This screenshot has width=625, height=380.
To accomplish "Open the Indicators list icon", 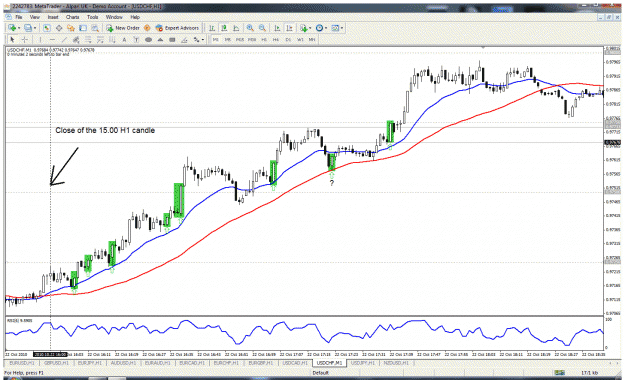I will coord(304,28).
